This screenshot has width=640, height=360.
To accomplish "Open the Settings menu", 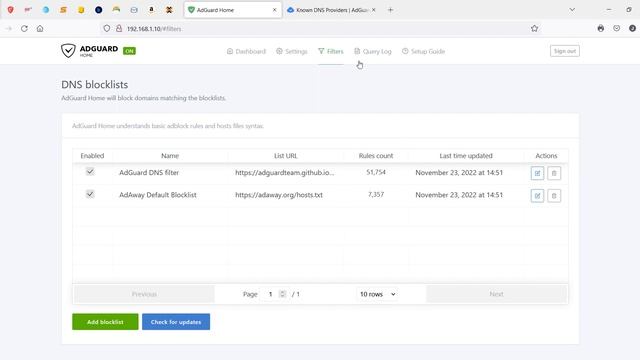I will click(291, 51).
